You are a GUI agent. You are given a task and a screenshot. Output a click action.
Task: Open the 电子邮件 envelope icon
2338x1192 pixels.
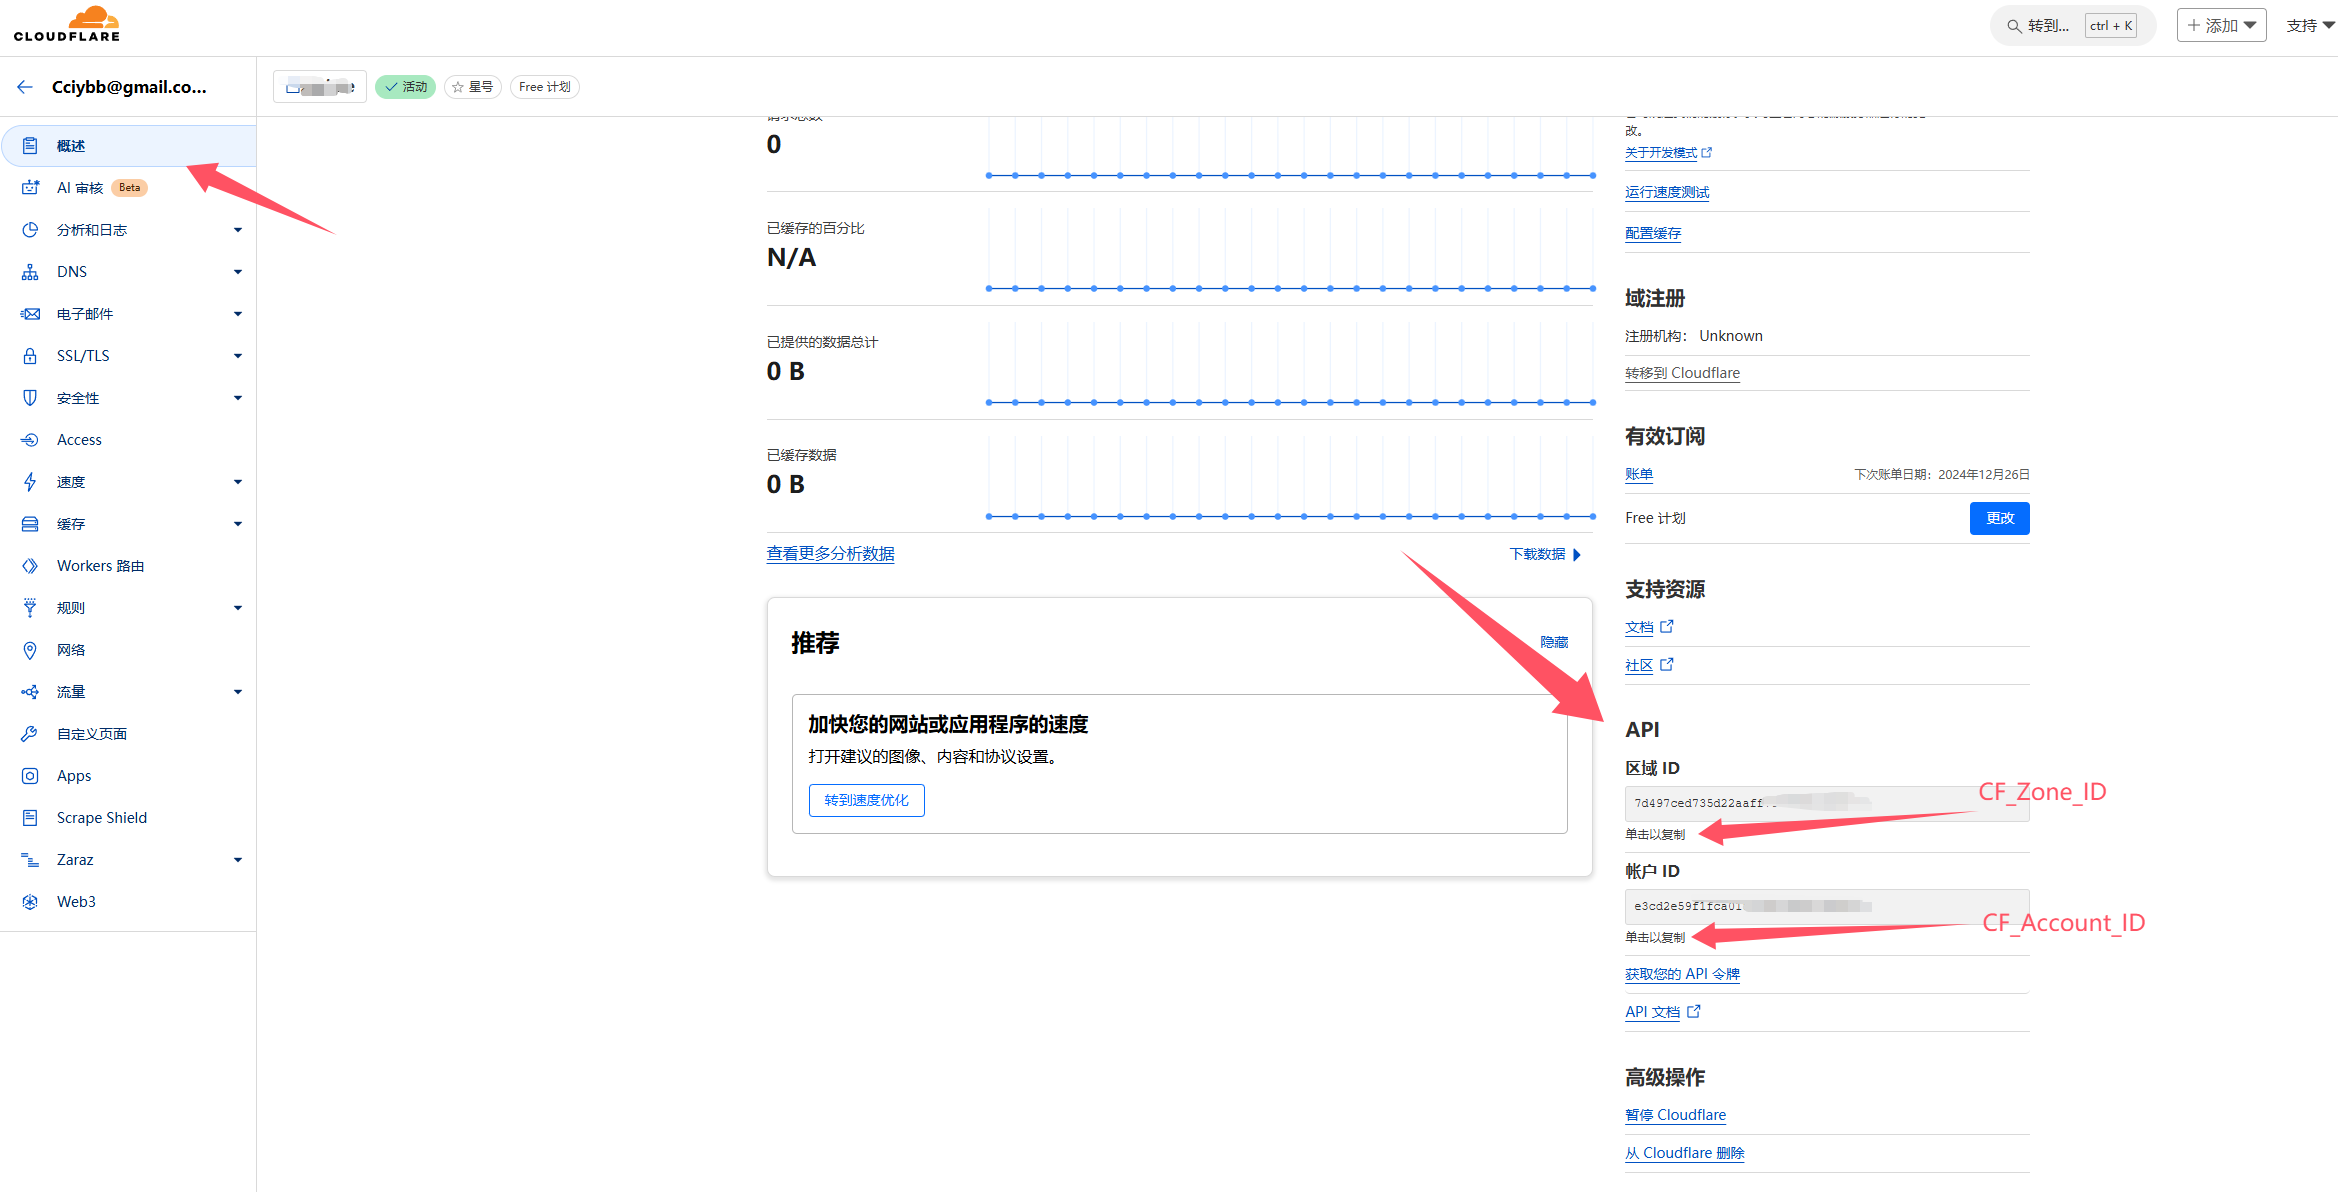click(x=30, y=313)
